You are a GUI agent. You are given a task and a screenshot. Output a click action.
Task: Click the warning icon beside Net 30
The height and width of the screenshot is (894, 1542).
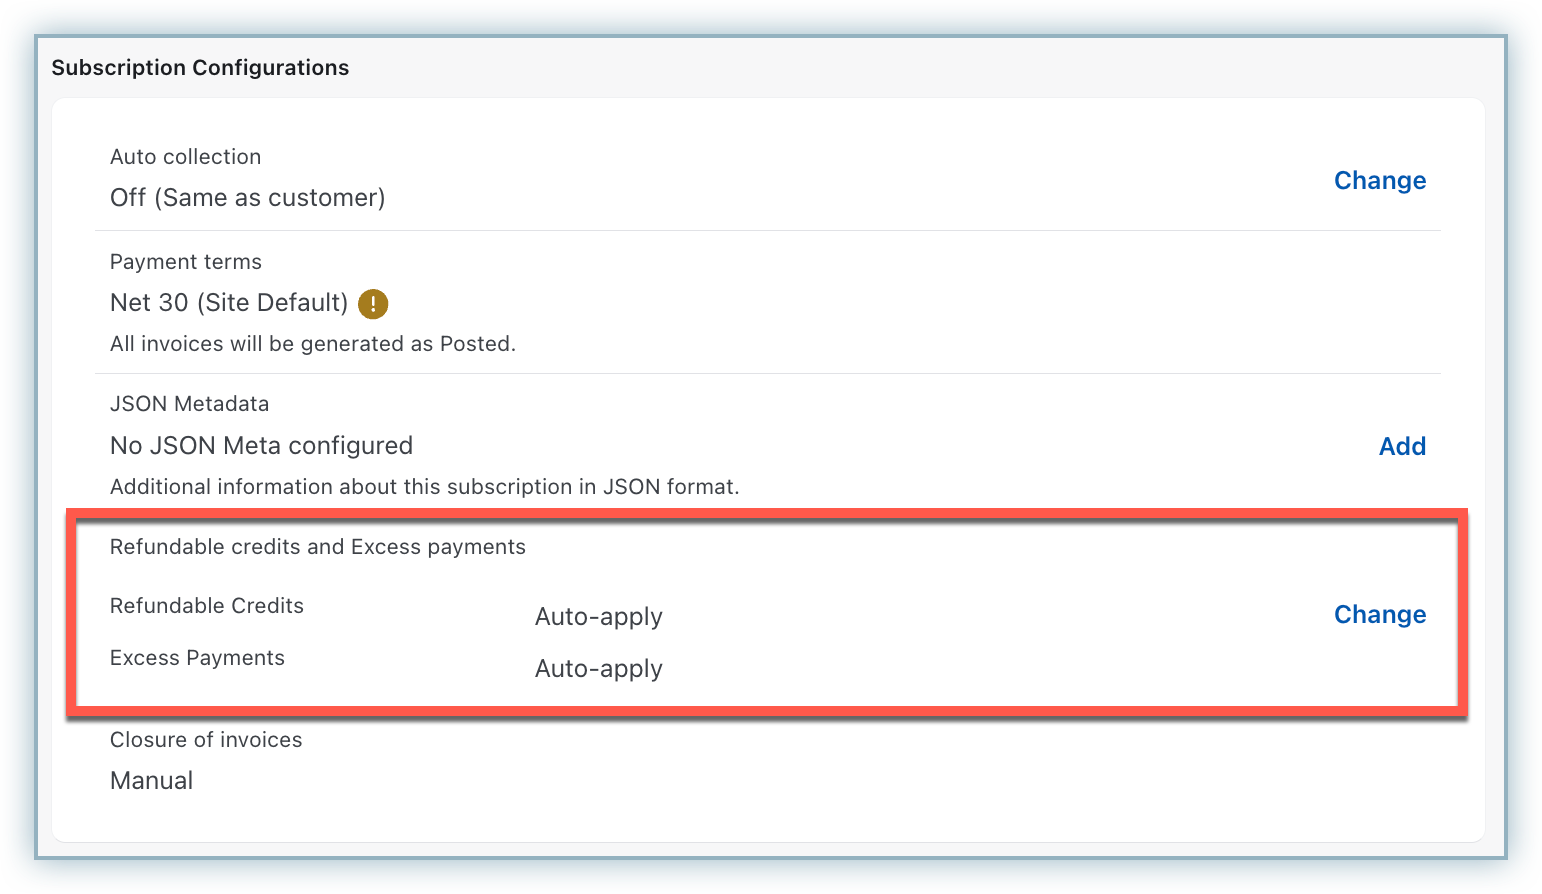tap(373, 304)
